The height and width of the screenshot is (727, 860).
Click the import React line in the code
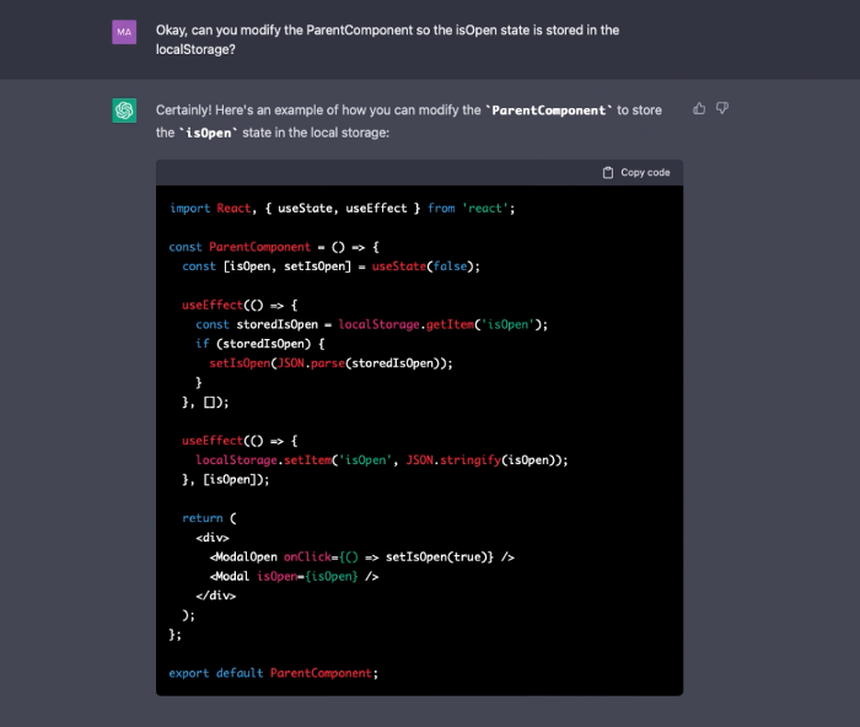[342, 208]
